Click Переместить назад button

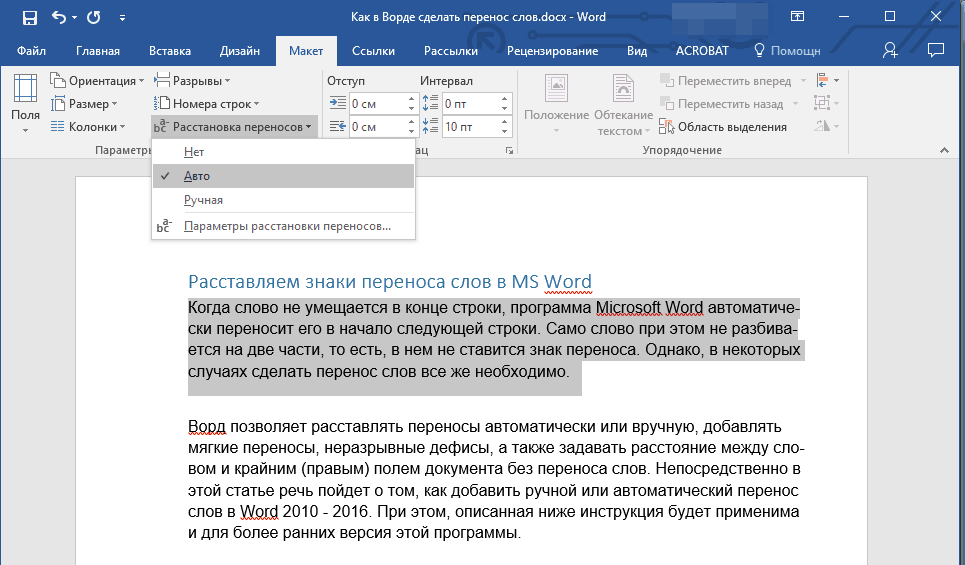[x=723, y=104]
